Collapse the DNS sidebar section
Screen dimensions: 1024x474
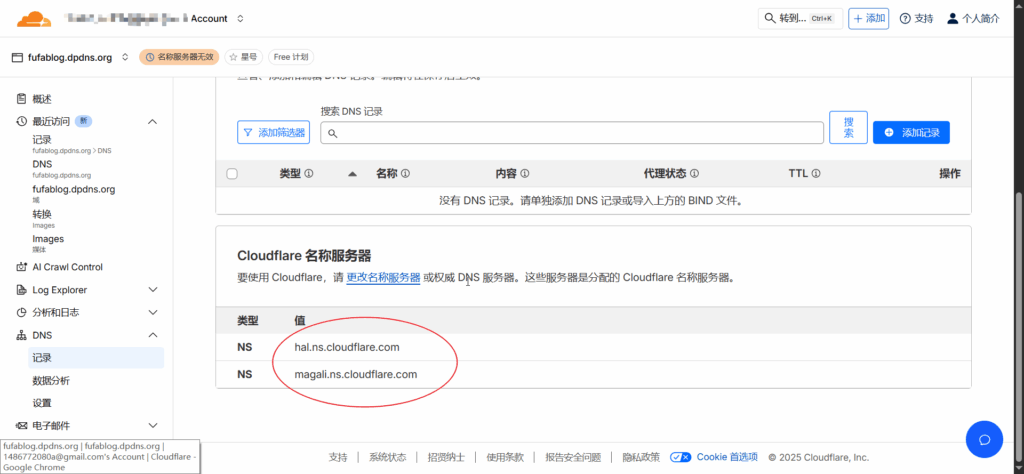(x=153, y=335)
